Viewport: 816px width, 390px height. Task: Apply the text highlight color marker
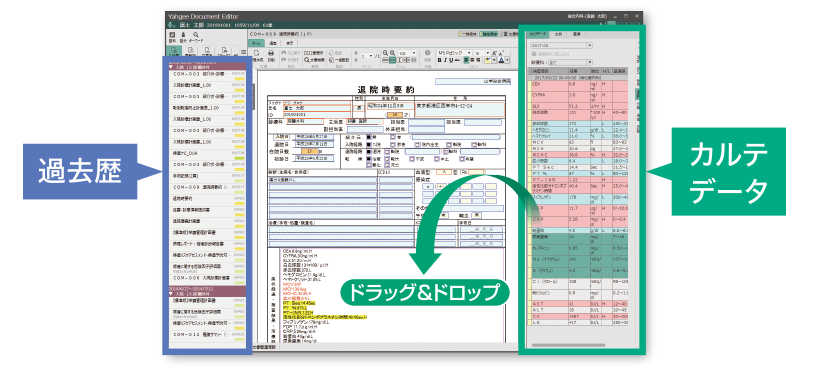(x=488, y=60)
